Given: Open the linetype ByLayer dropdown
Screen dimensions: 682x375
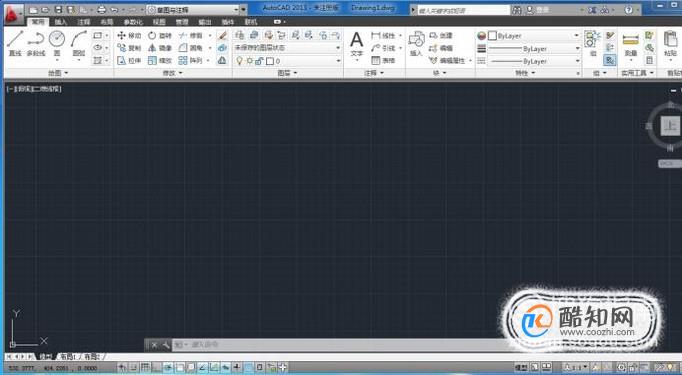Looking at the screenshot, I should pyautogui.click(x=534, y=61).
